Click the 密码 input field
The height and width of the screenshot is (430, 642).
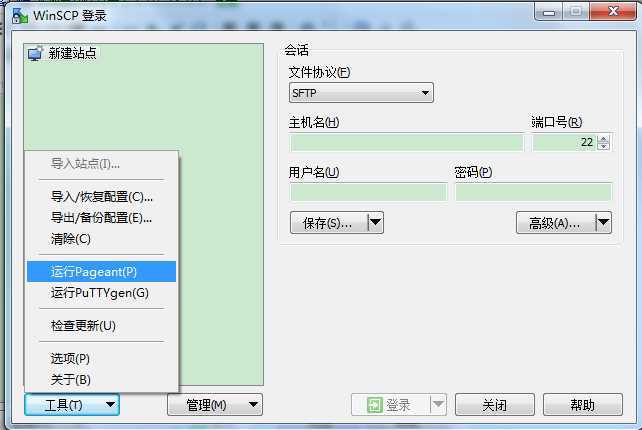[533, 192]
